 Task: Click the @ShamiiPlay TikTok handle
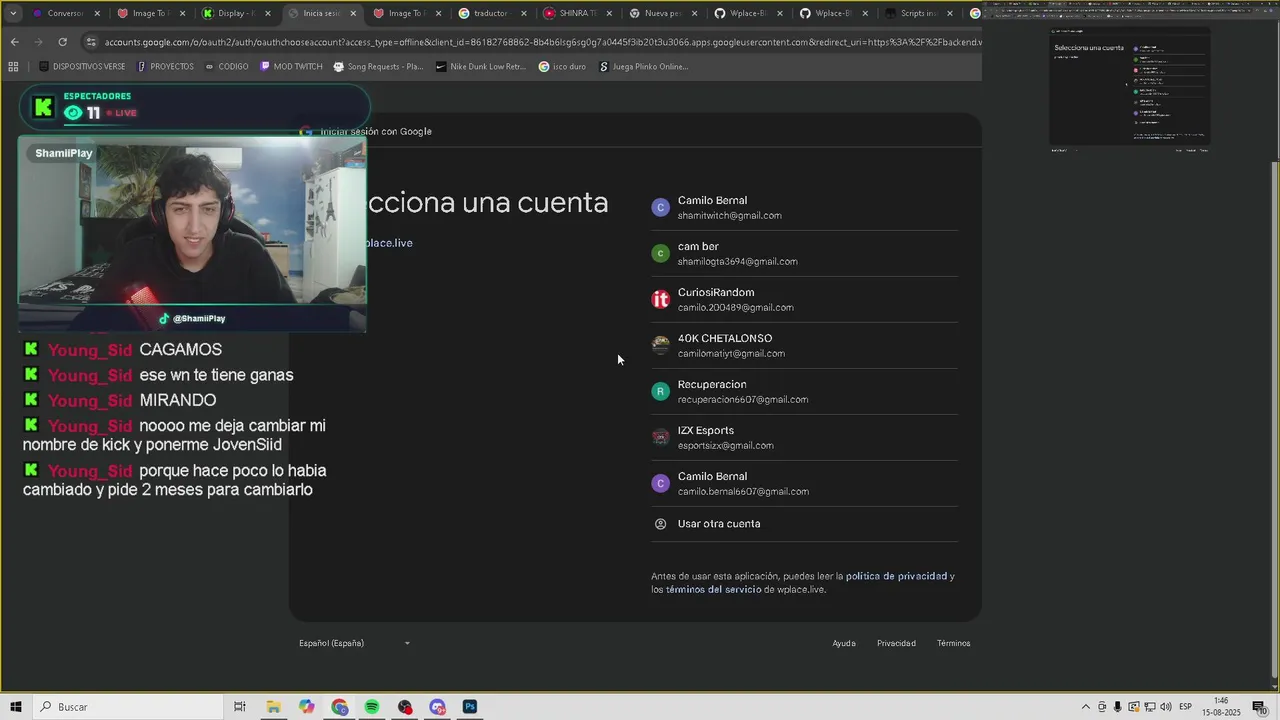coord(199,319)
